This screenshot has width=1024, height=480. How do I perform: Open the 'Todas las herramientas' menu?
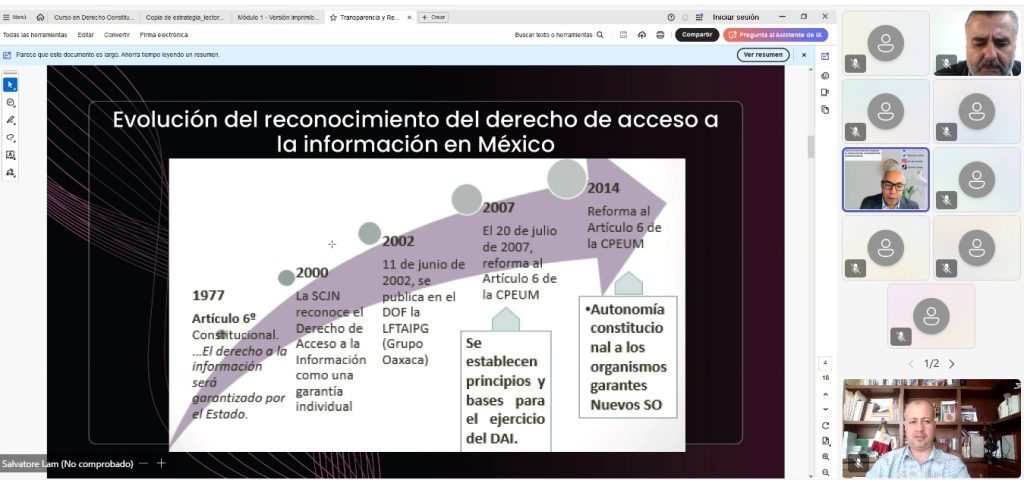pyautogui.click(x=35, y=35)
